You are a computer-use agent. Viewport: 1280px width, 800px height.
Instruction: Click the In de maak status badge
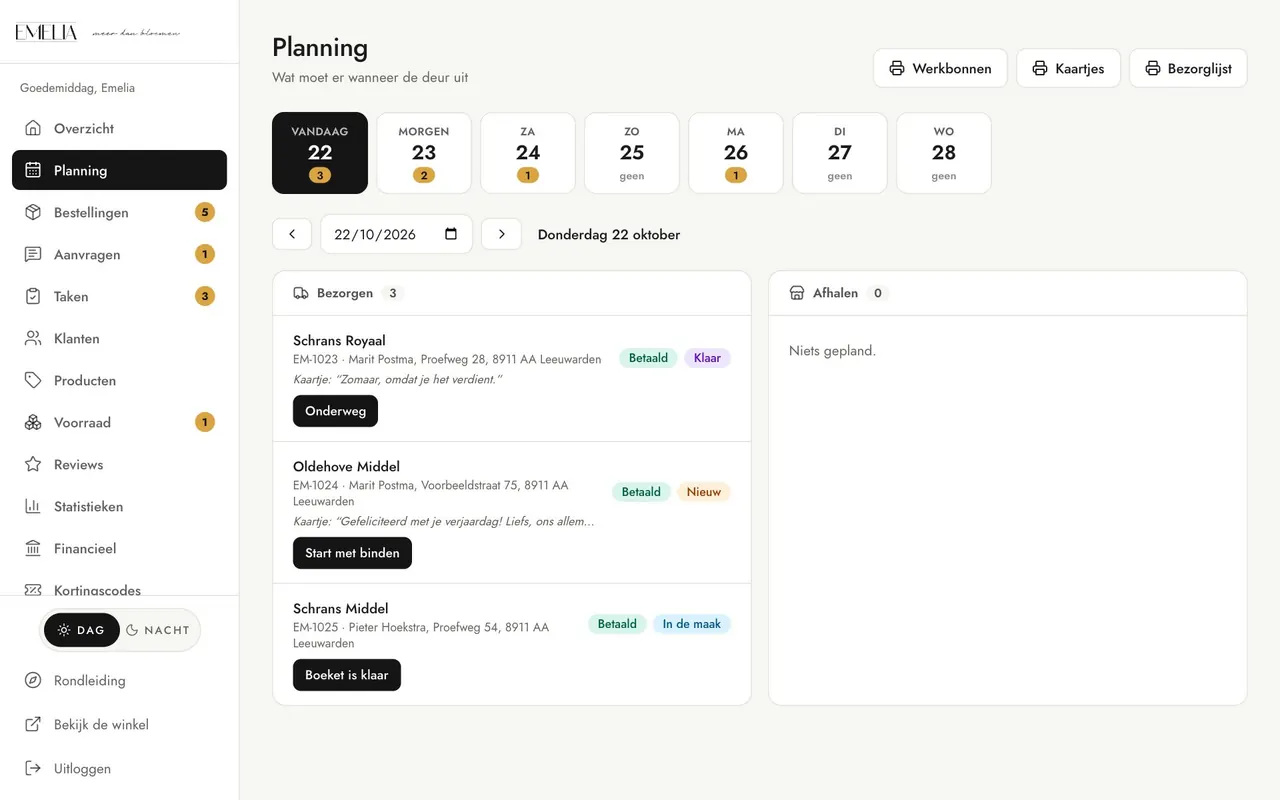(x=692, y=624)
